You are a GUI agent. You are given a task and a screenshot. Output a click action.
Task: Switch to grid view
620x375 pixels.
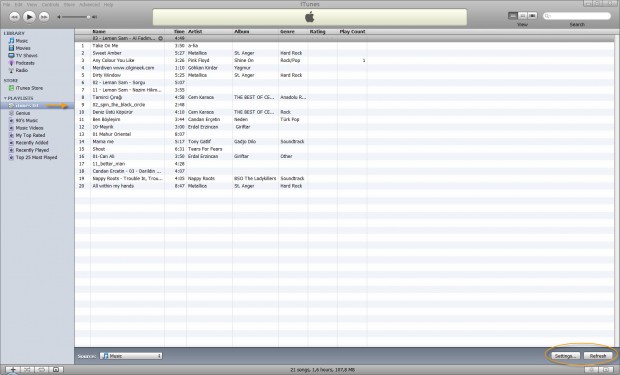coord(522,15)
